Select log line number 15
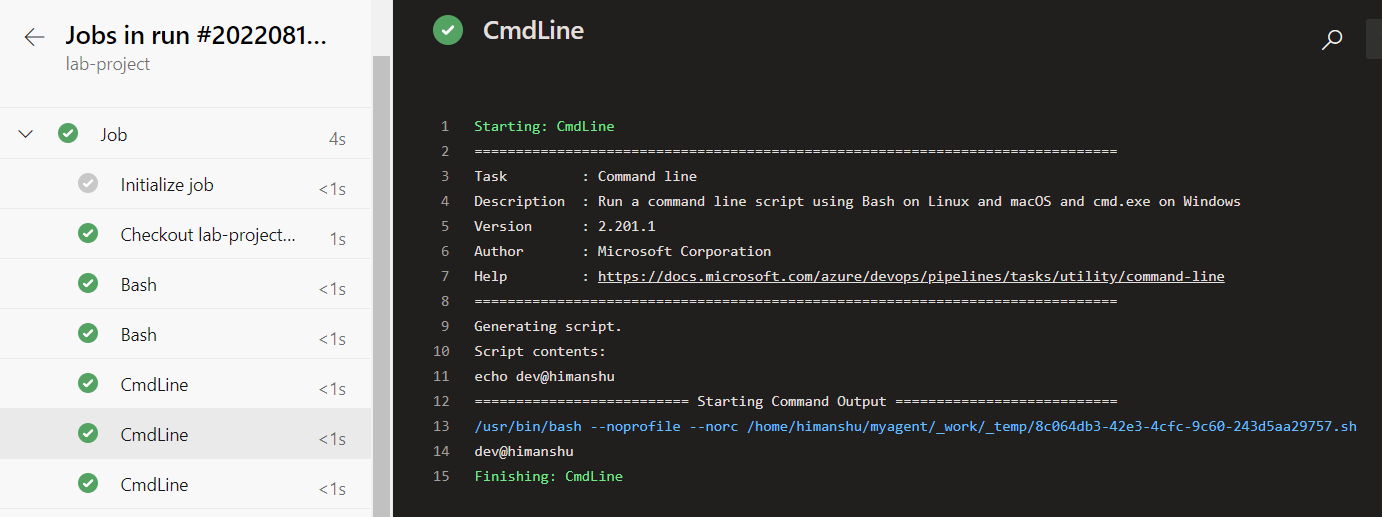 click(442, 476)
